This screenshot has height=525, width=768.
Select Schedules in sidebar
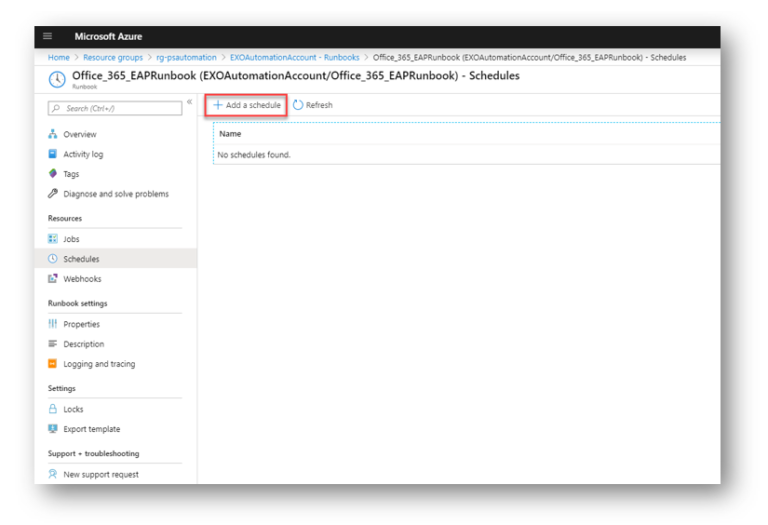click(x=115, y=259)
